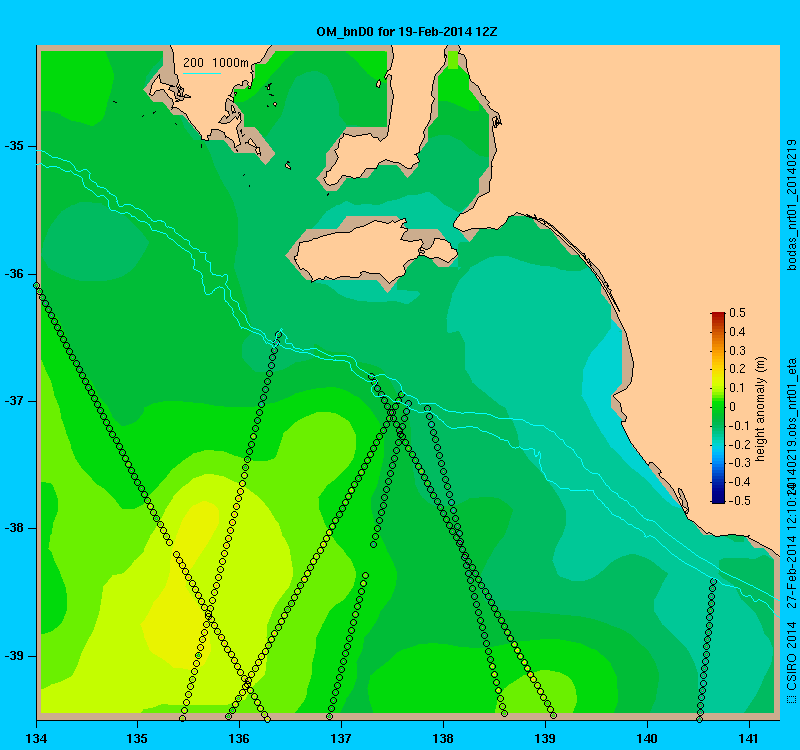Image resolution: width=800 pixels, height=750 pixels.
Task: Click the 141 longitude axis label
Action: coord(749,738)
